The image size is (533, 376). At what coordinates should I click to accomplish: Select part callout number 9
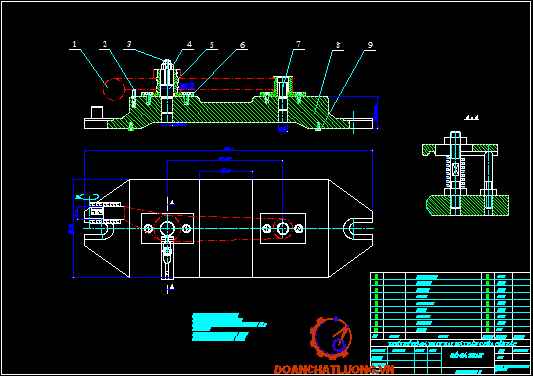point(370,45)
